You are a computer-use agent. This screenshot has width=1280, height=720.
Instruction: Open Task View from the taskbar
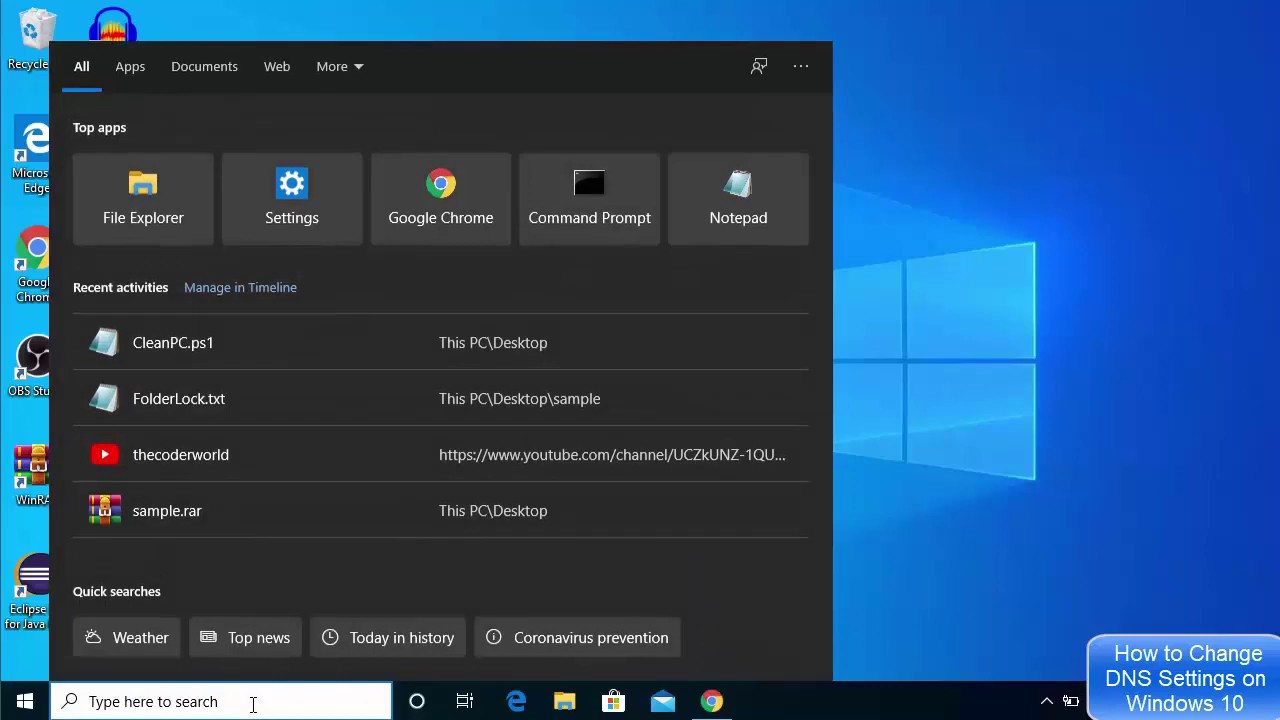click(465, 701)
